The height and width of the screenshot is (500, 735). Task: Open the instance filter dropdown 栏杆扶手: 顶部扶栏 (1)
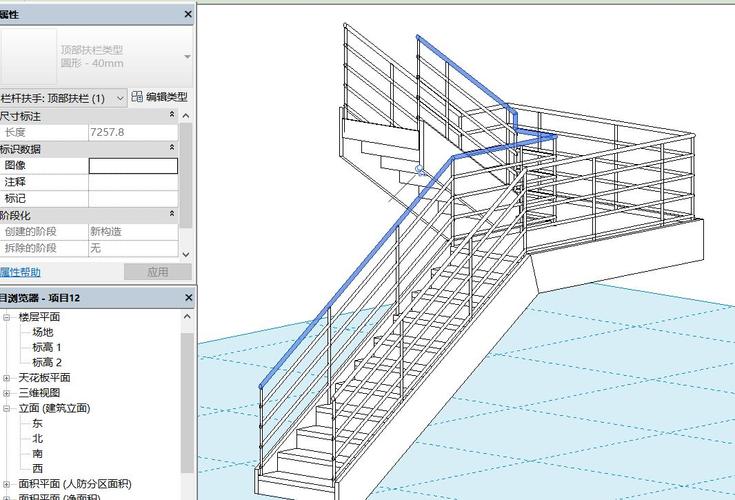63,98
